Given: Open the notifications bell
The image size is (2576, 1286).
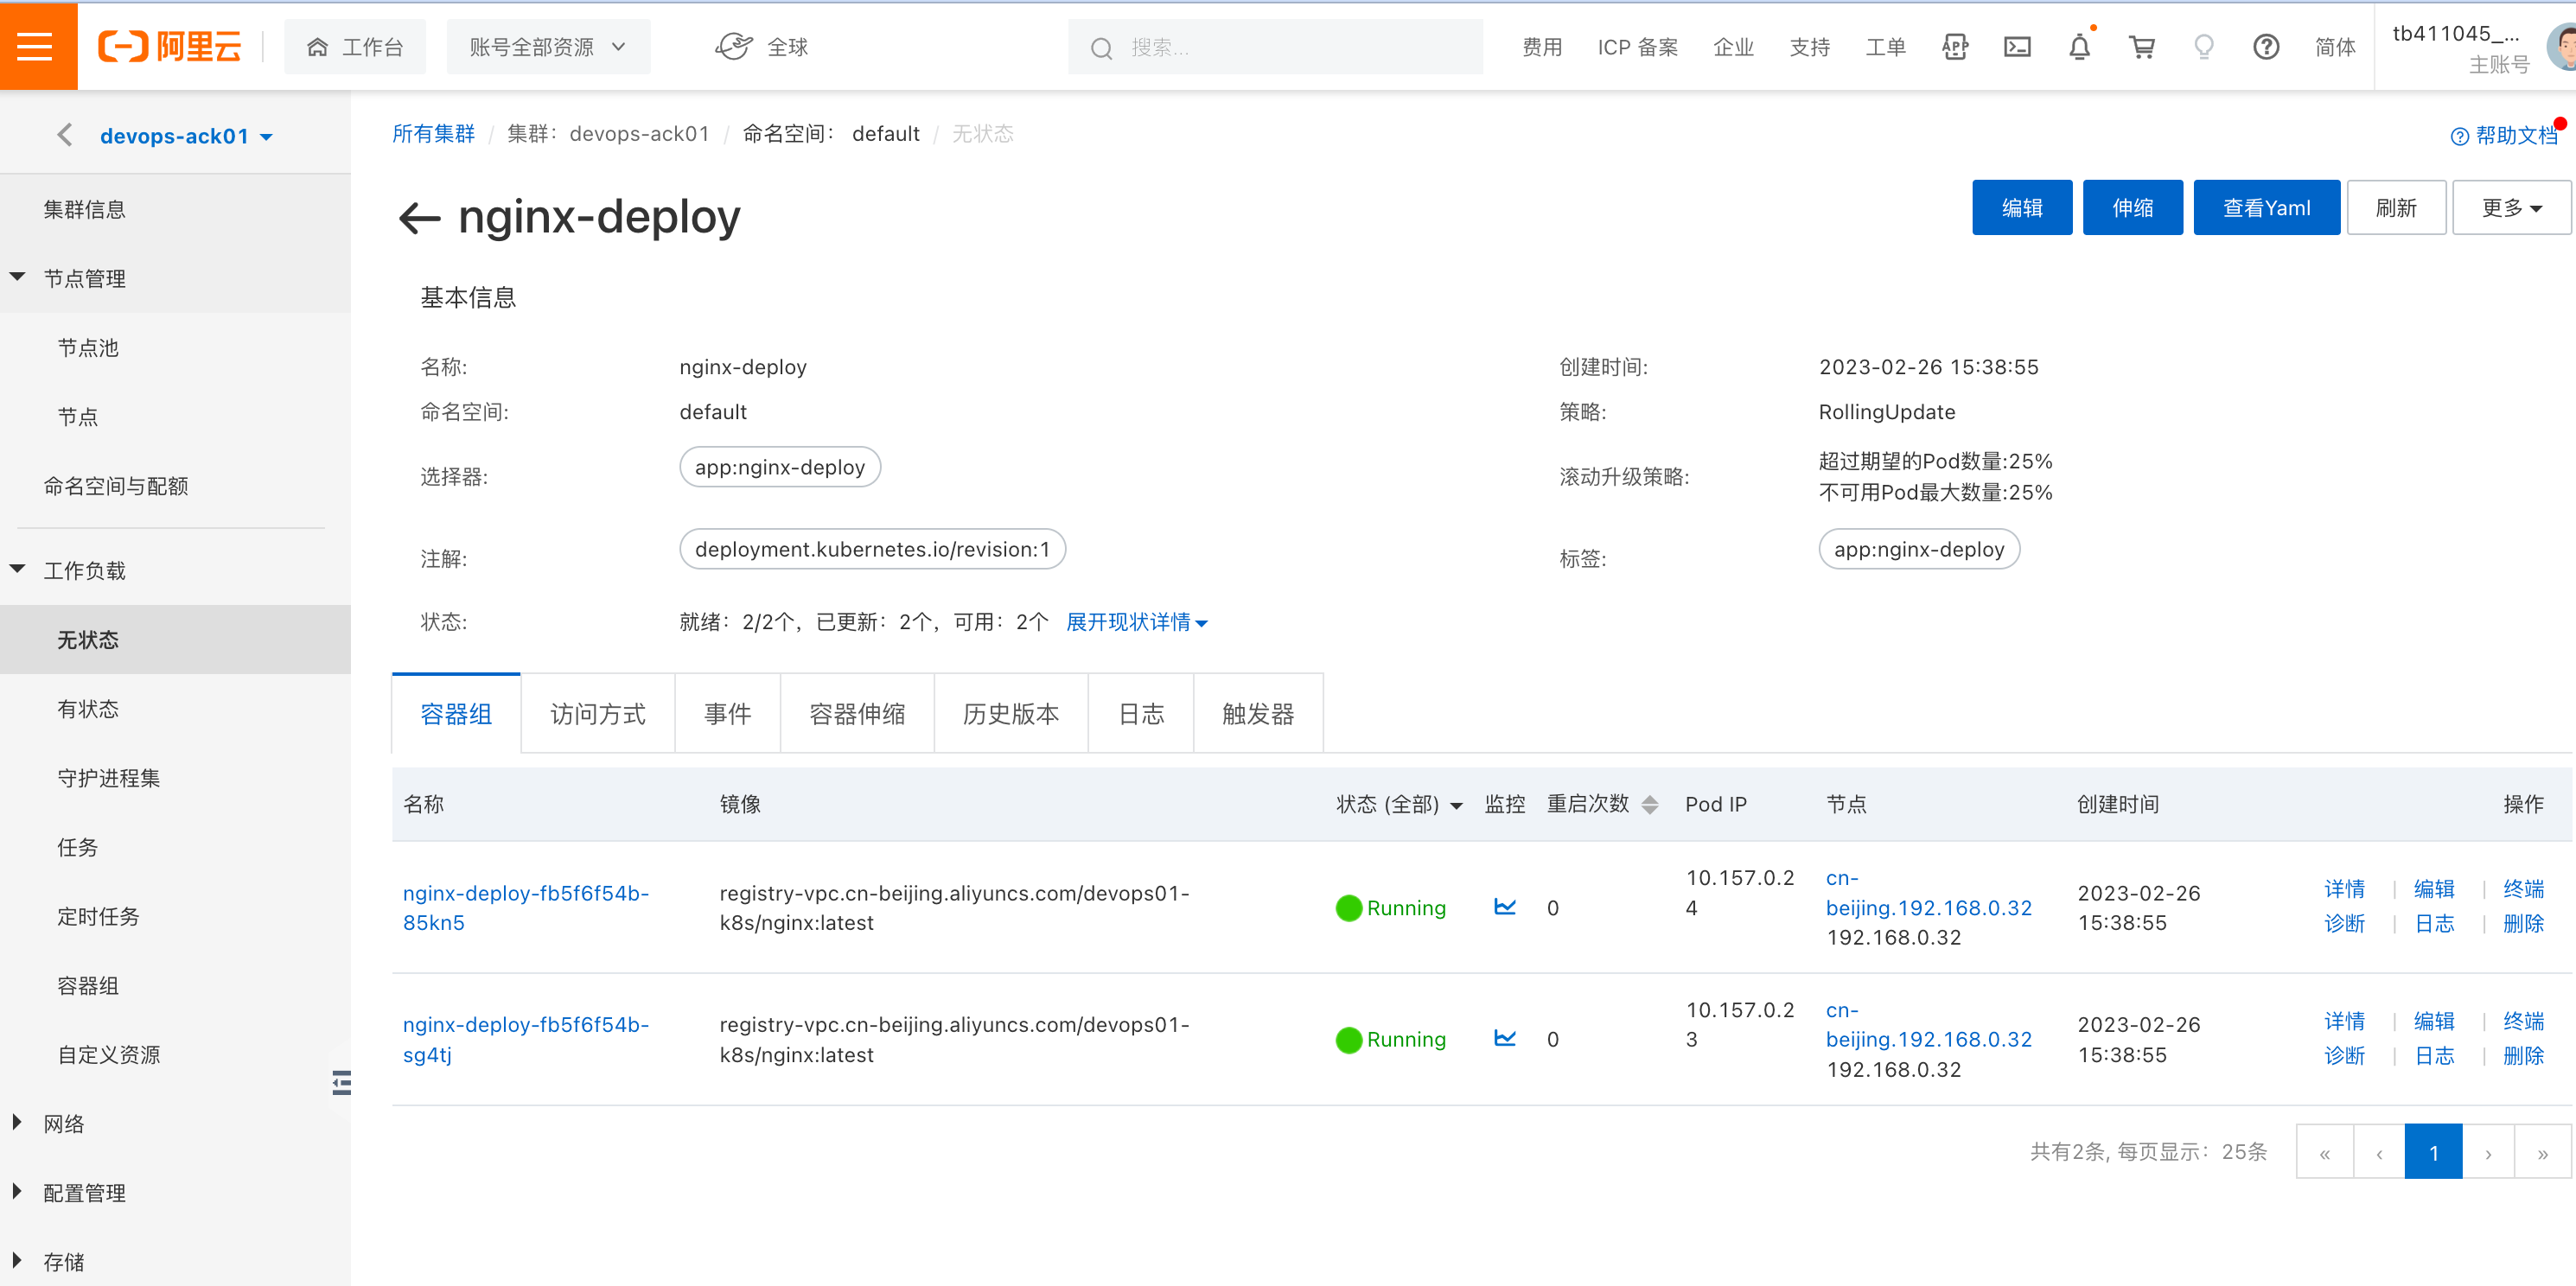Looking at the screenshot, I should [2079, 47].
